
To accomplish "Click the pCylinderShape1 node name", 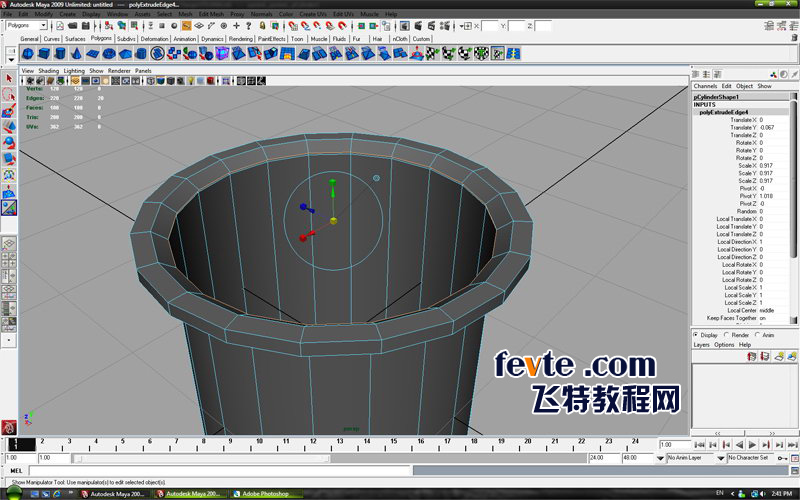I will [x=716, y=96].
